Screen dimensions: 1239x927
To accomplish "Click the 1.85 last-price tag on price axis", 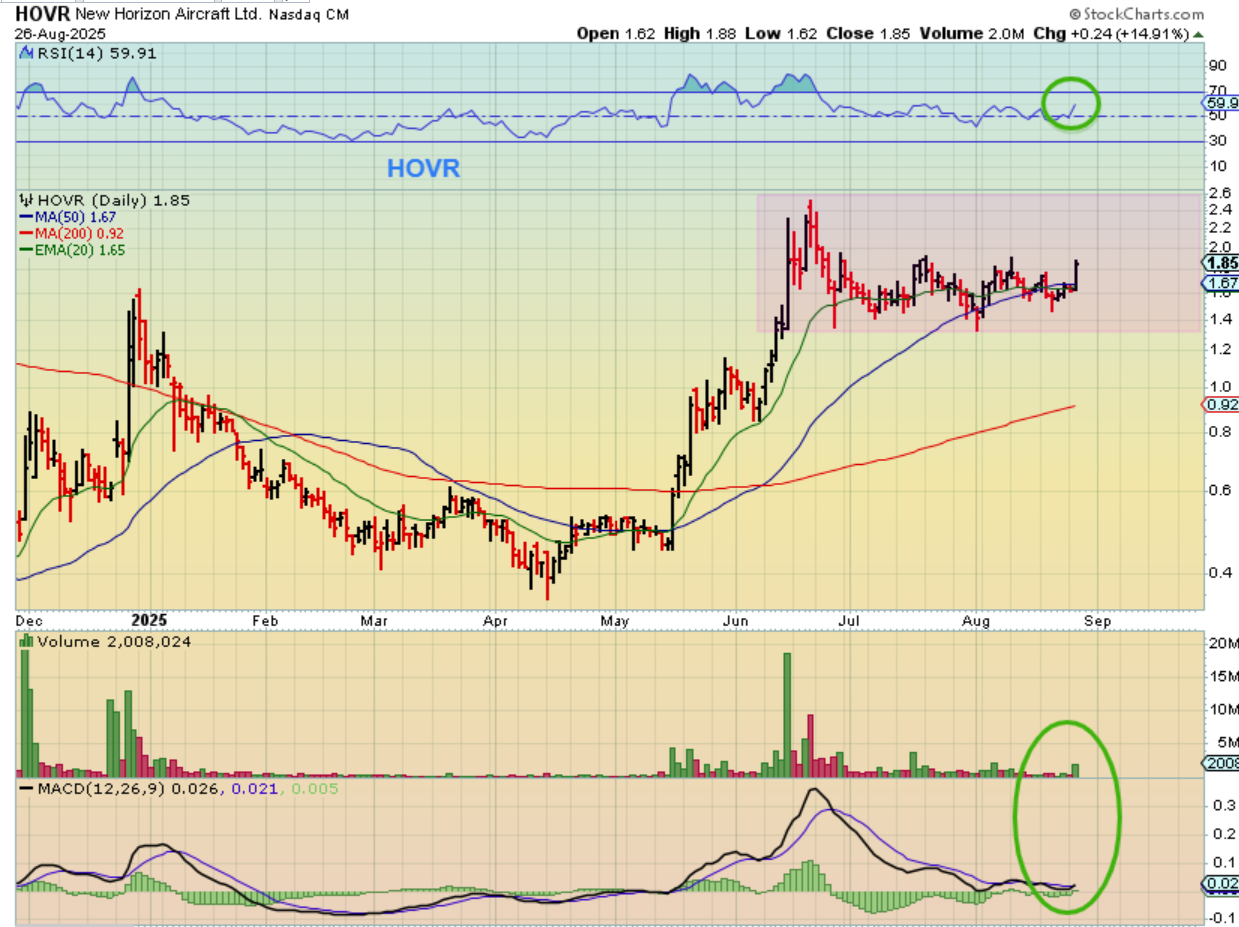I will [1222, 263].
